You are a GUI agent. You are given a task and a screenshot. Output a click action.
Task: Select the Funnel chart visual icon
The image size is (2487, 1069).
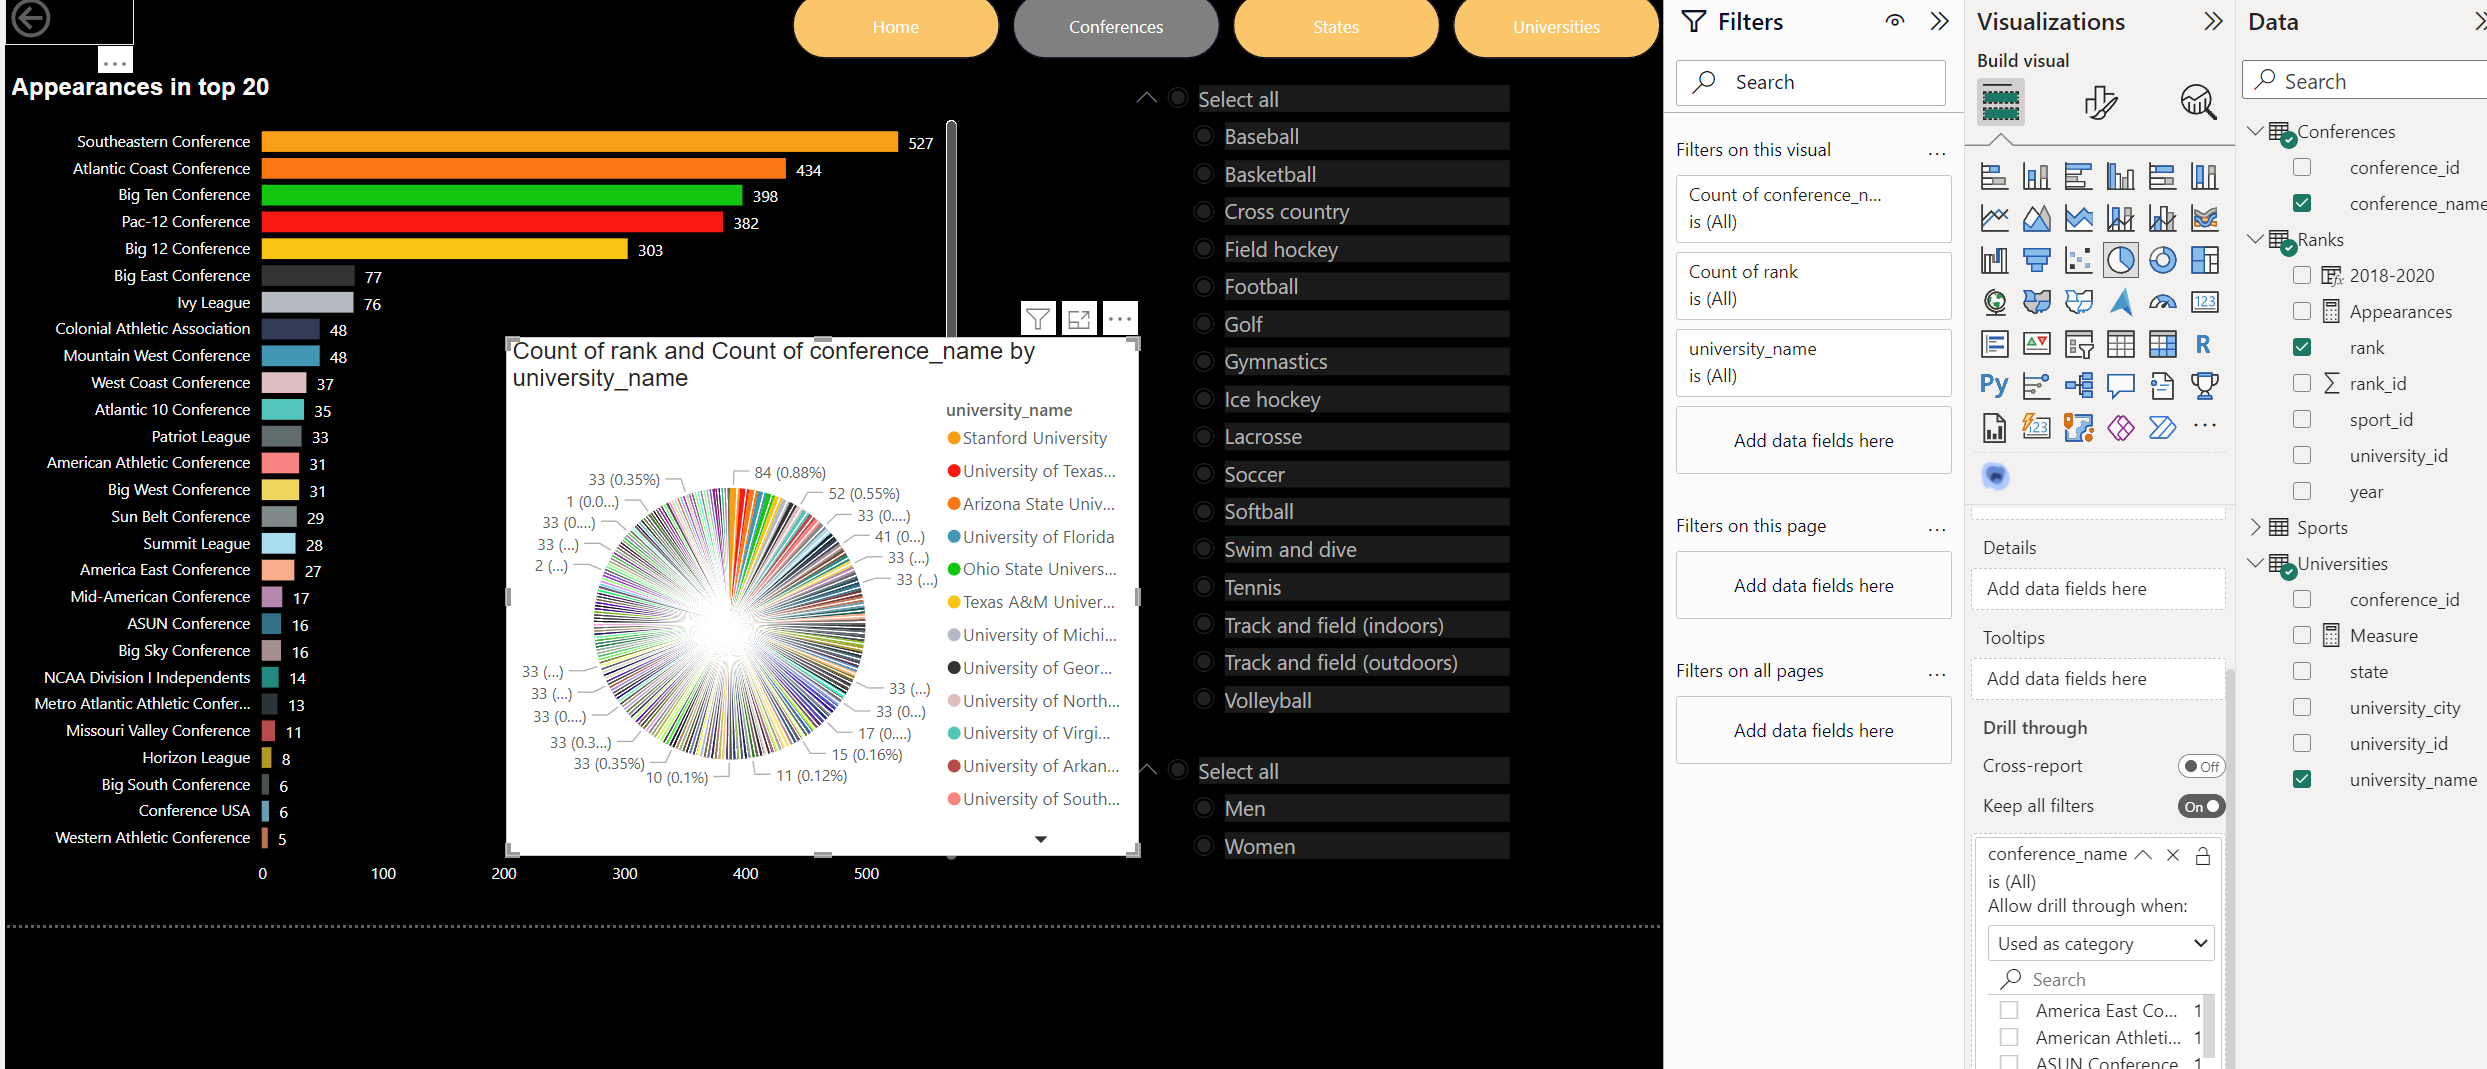[x=2036, y=260]
